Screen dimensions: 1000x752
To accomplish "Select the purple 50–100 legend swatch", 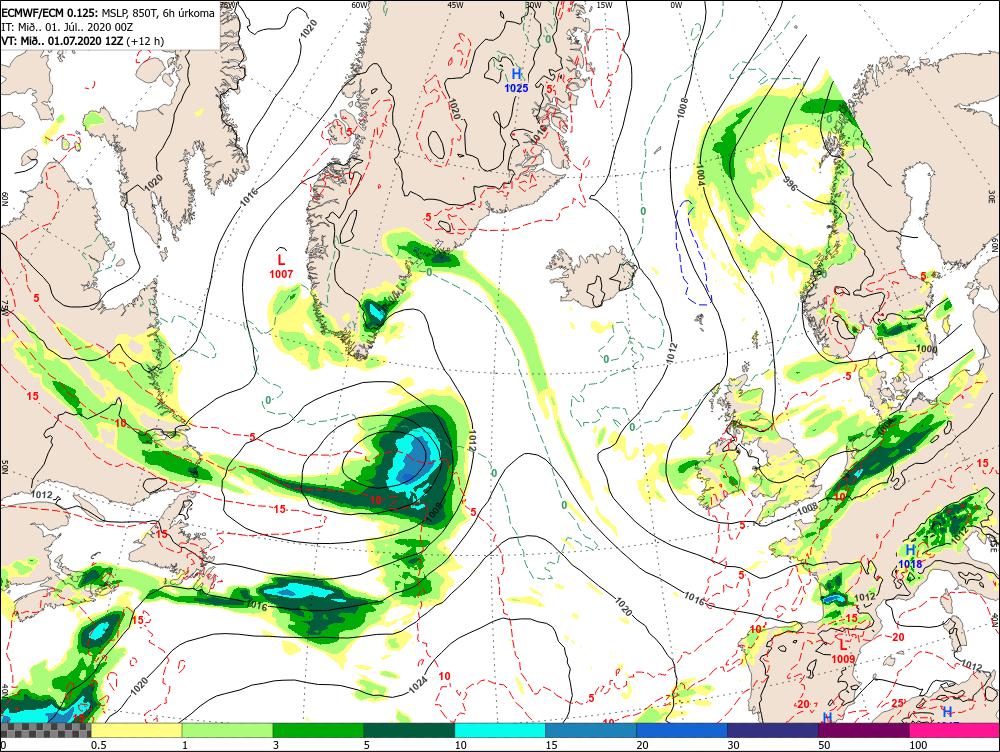I will [x=864, y=730].
